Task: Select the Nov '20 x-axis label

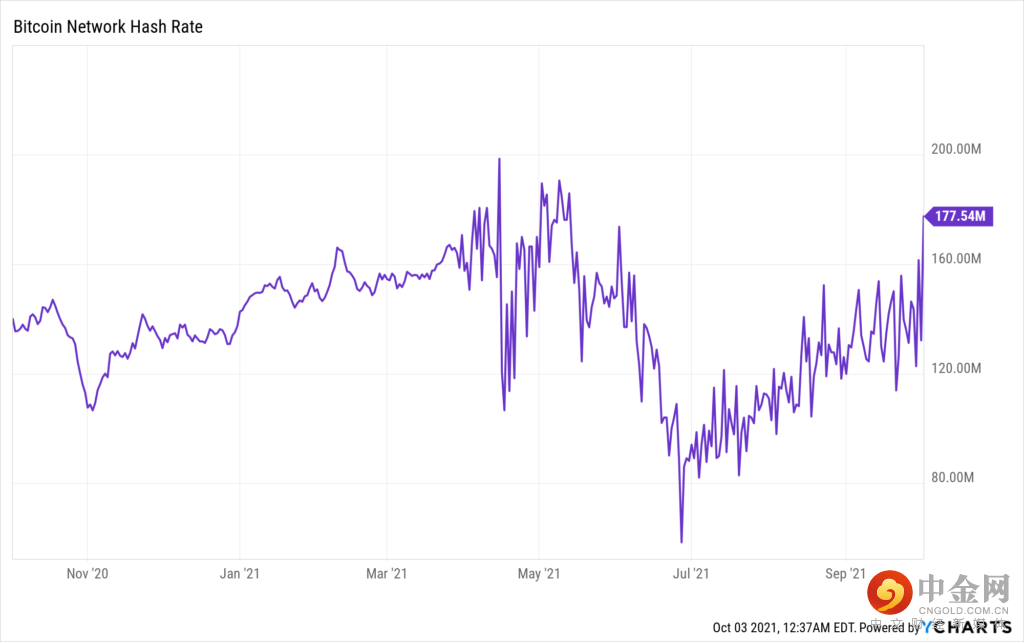Action: [x=87, y=573]
